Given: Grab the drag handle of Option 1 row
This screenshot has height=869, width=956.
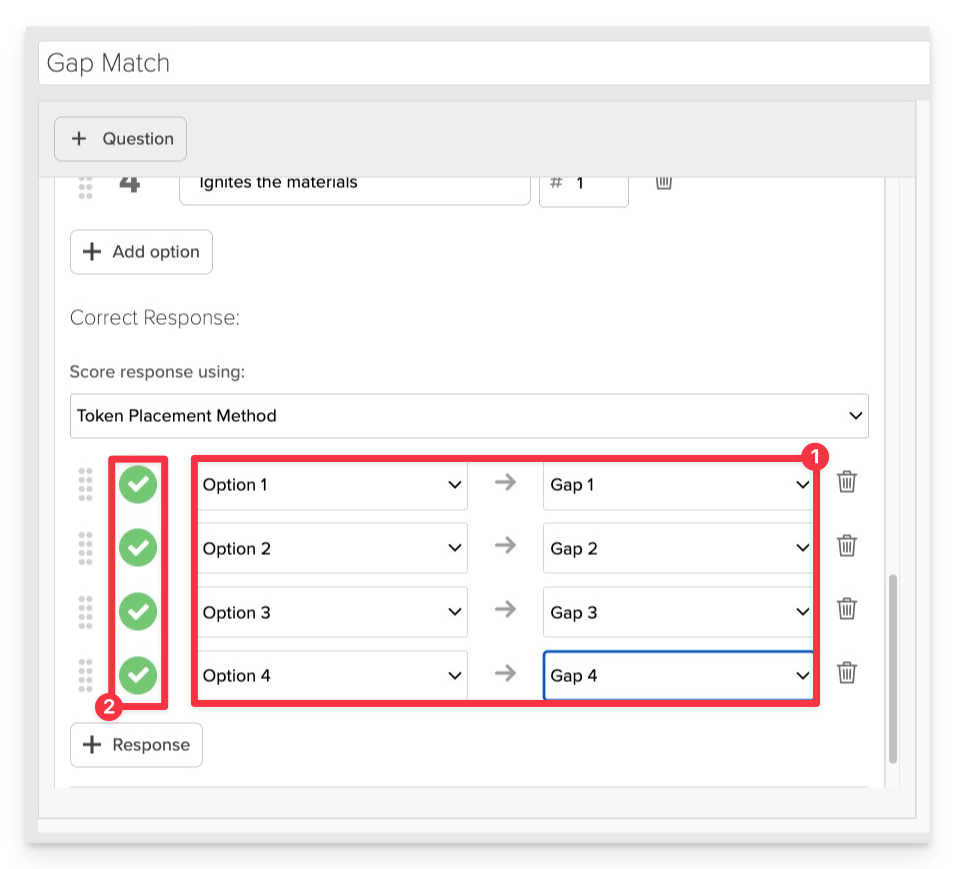Looking at the screenshot, I should [x=85, y=485].
